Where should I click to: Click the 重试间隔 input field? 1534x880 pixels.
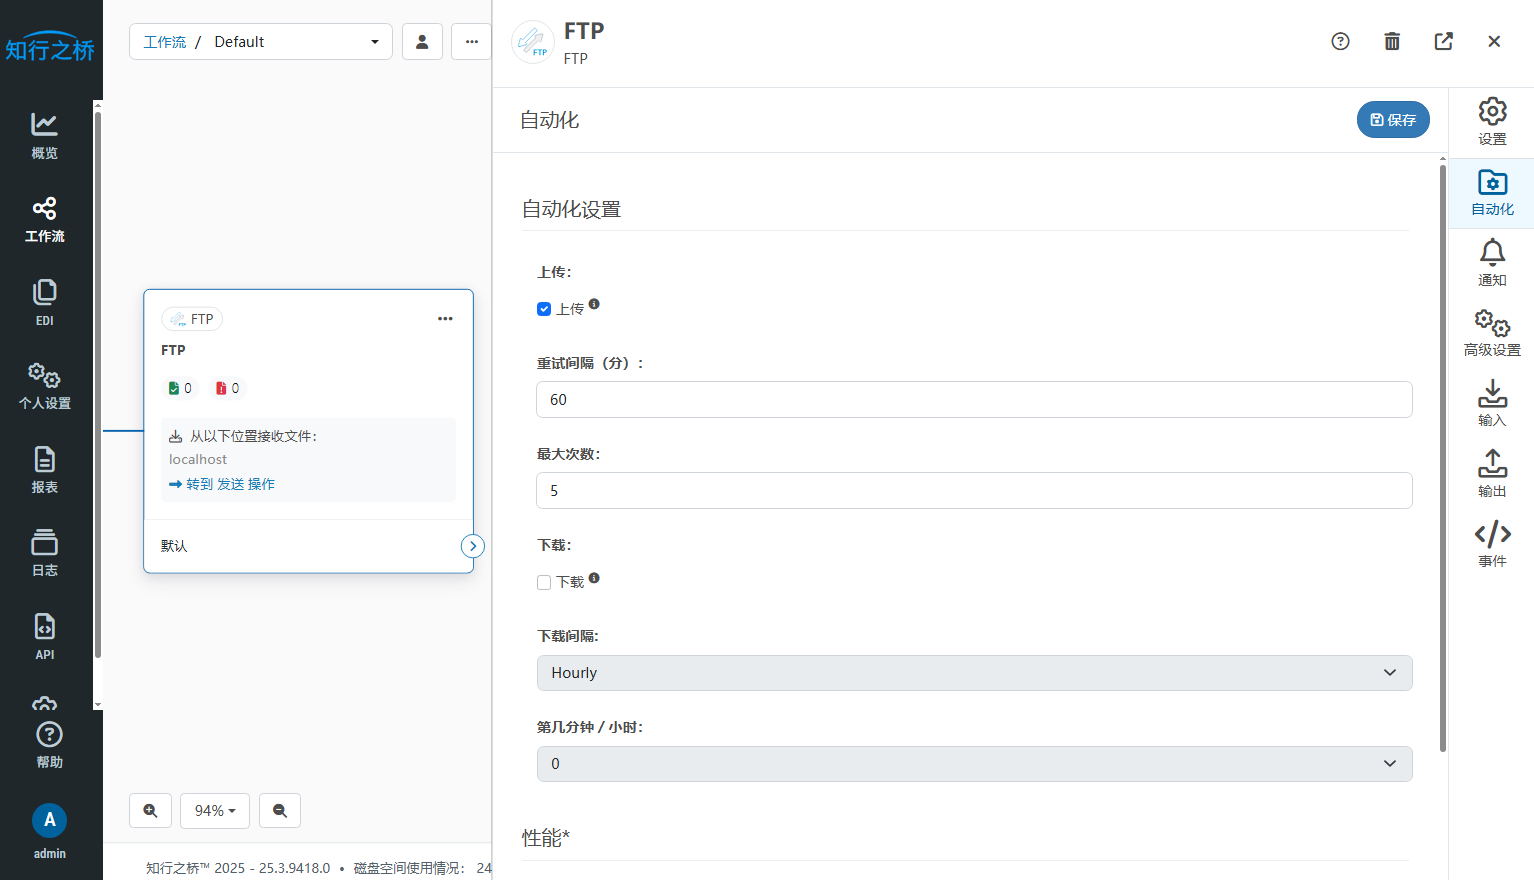click(974, 400)
